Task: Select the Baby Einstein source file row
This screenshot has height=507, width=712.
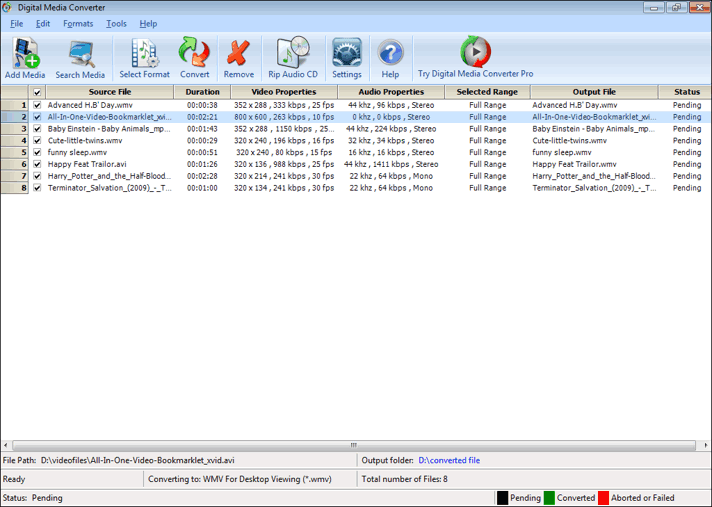Action: point(109,129)
